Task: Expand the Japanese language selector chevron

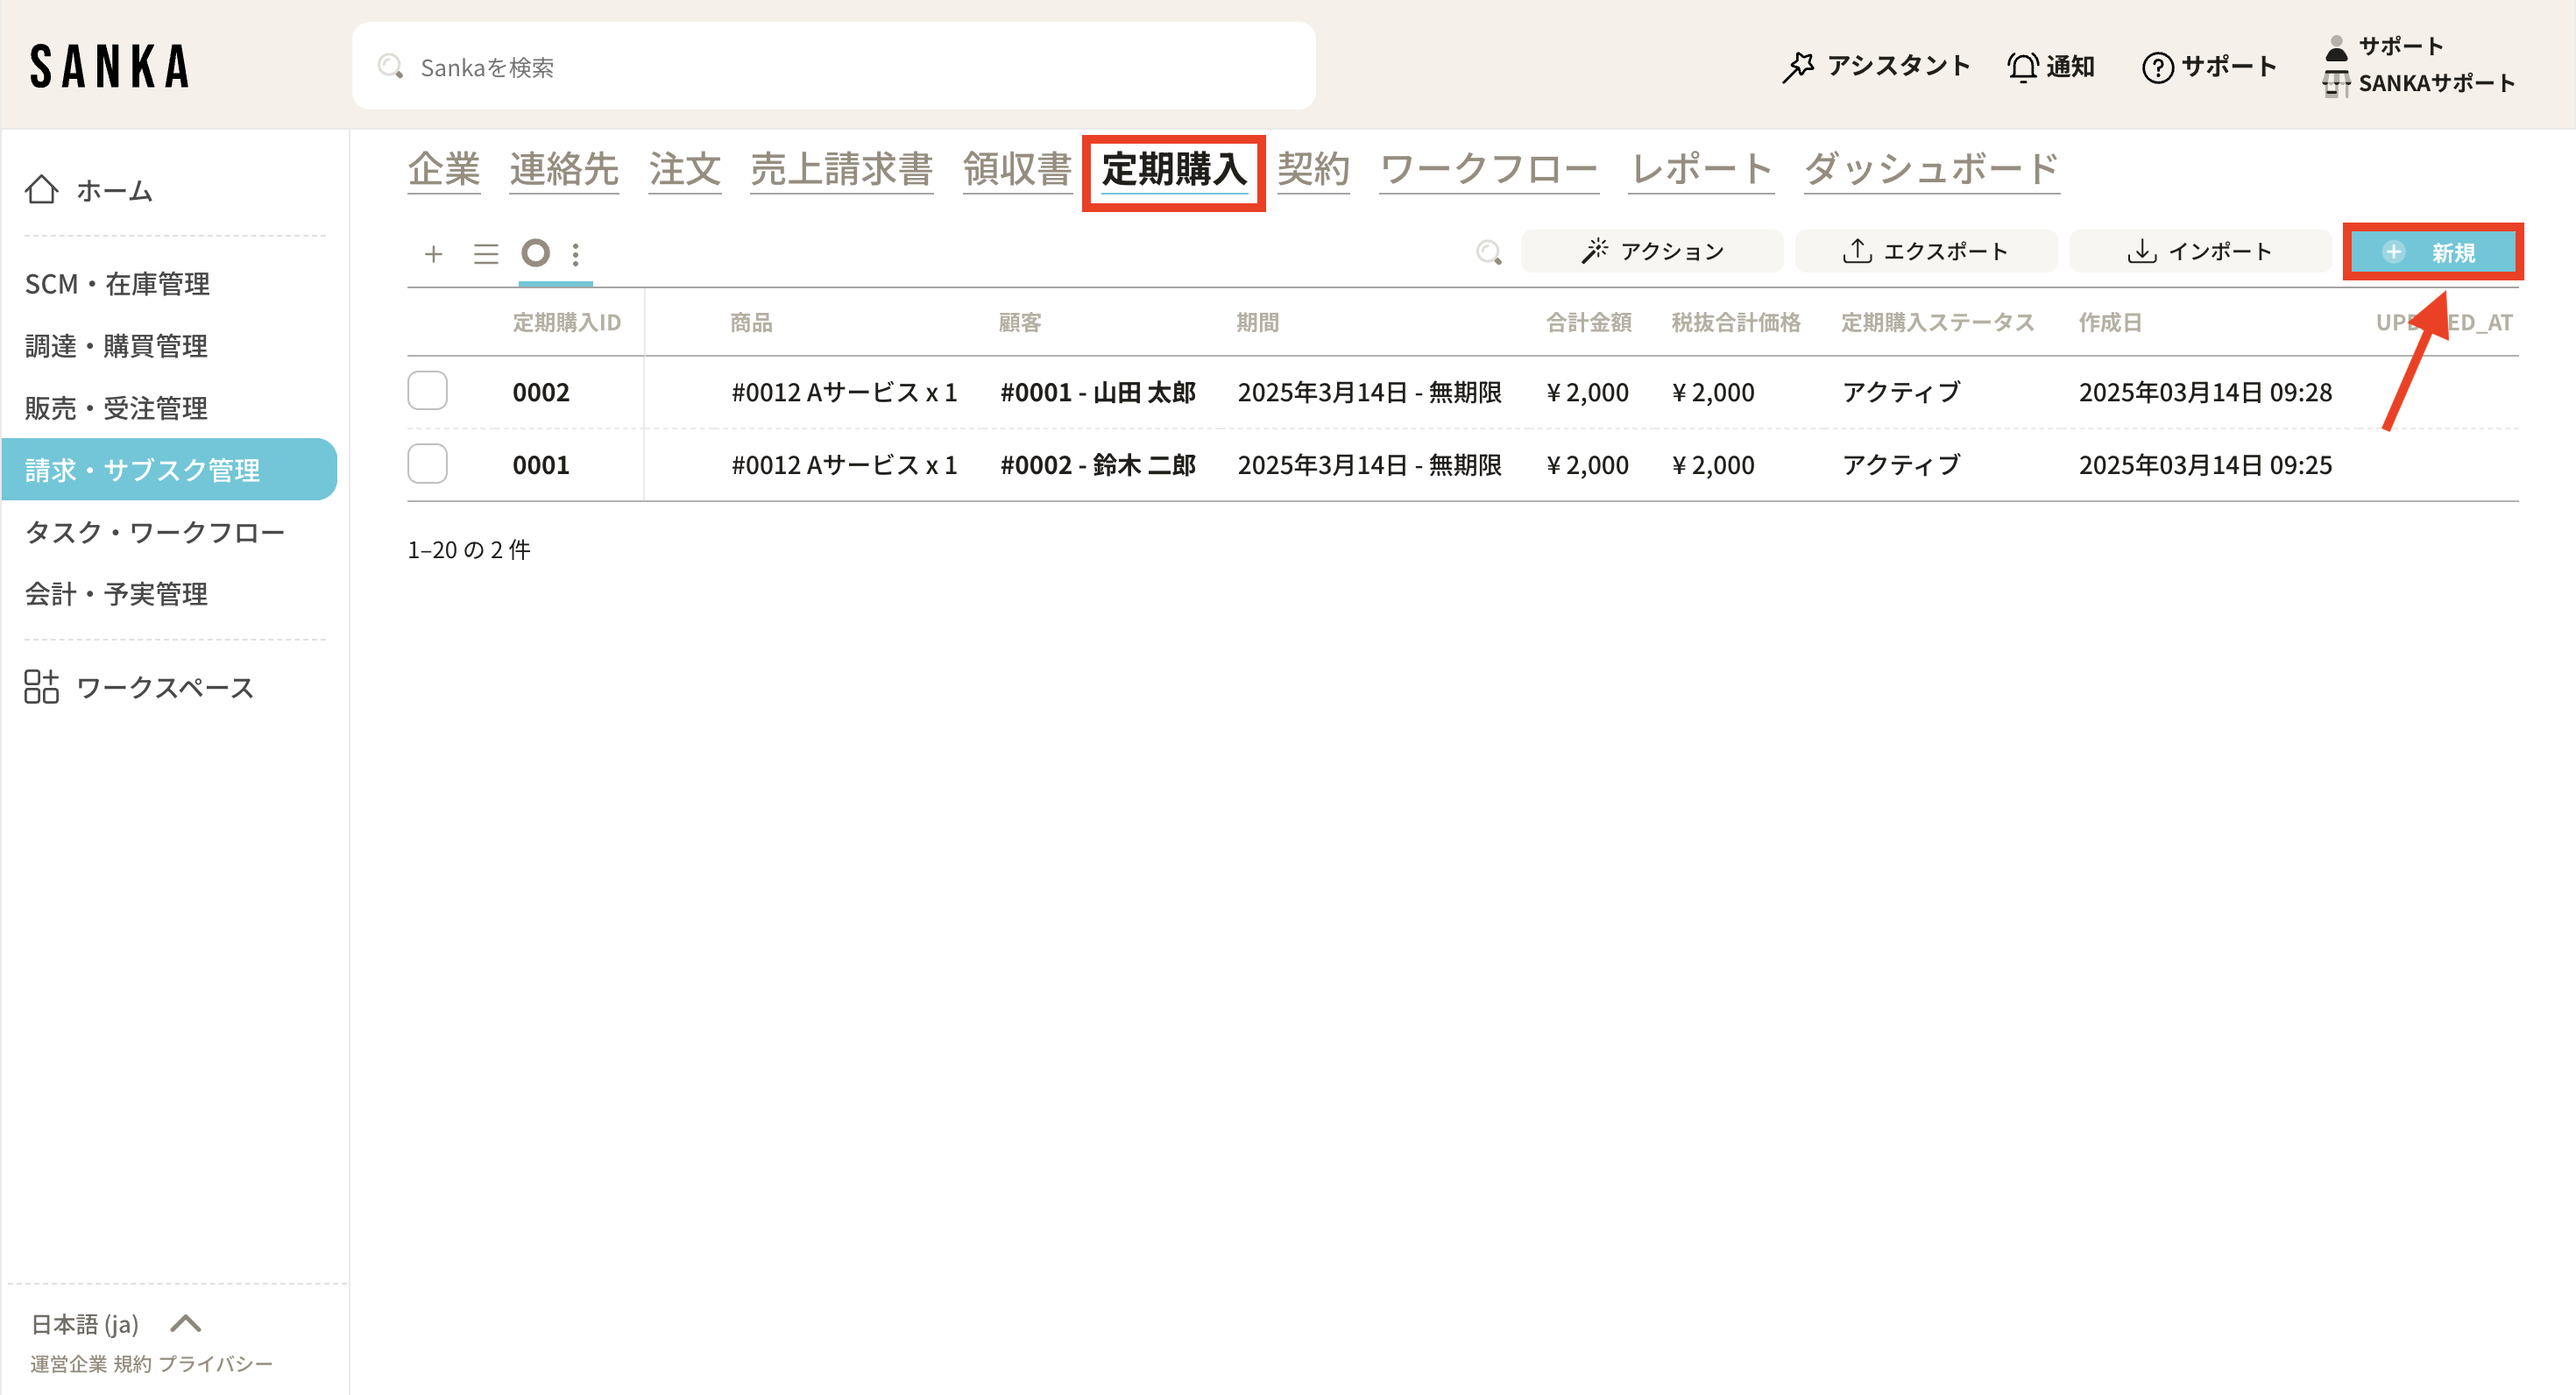Action: pyautogui.click(x=186, y=1324)
